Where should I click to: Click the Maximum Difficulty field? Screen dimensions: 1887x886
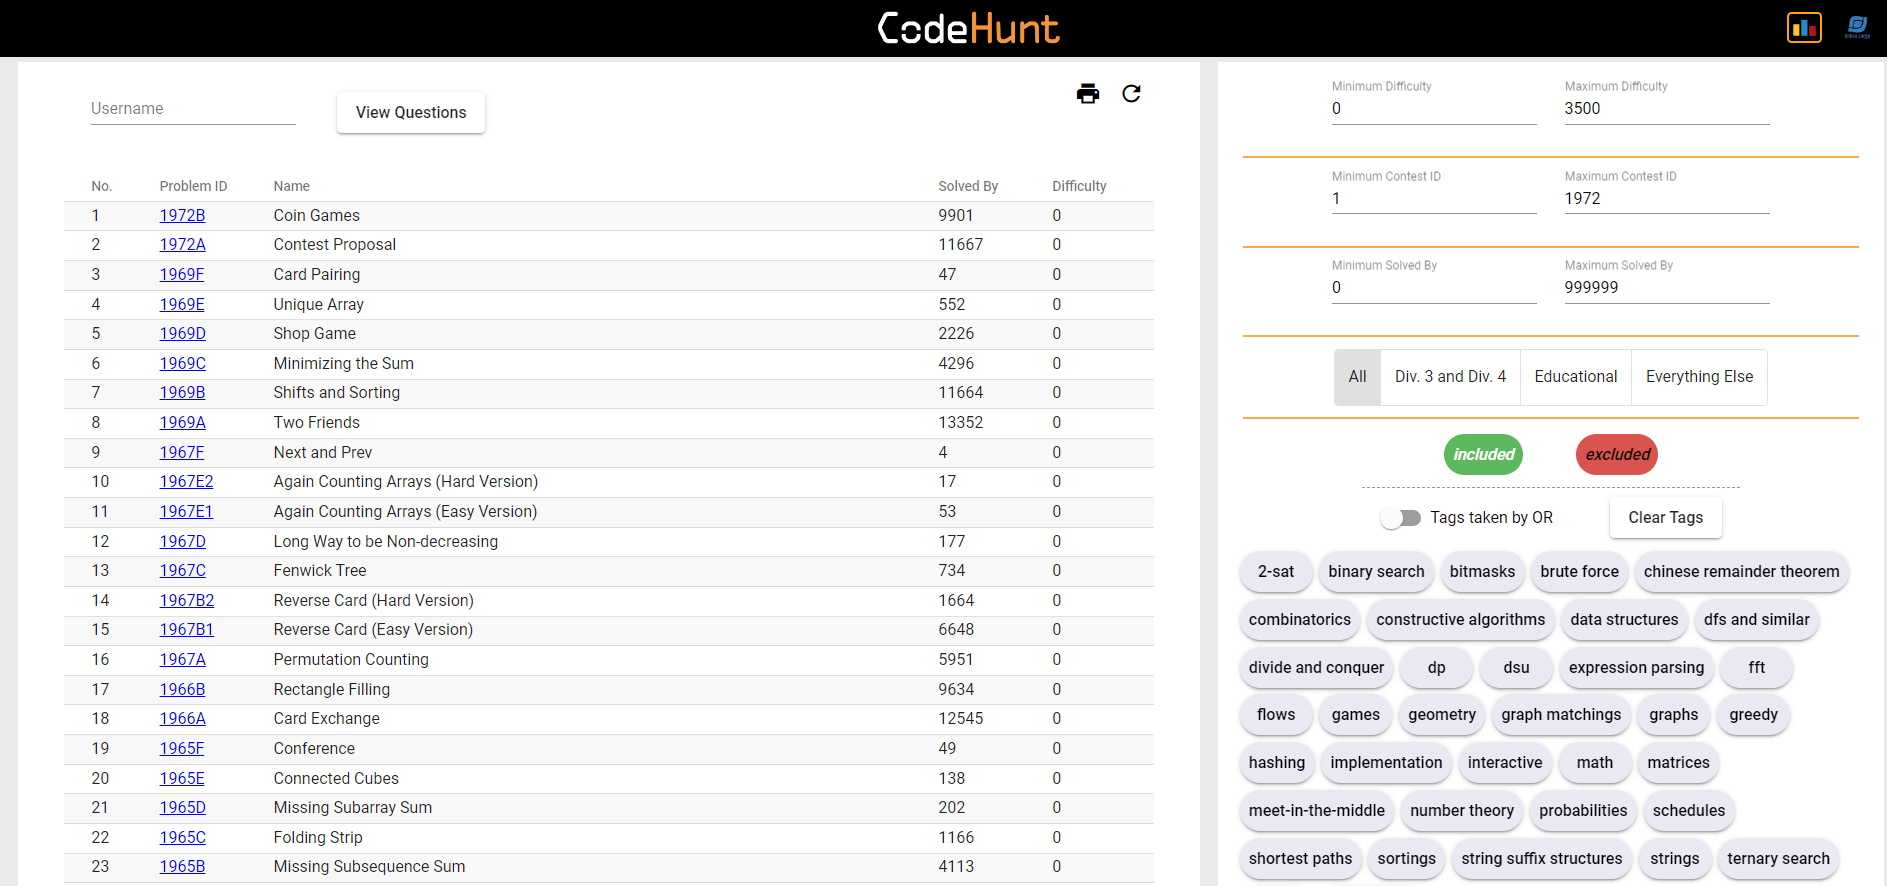tap(1667, 109)
